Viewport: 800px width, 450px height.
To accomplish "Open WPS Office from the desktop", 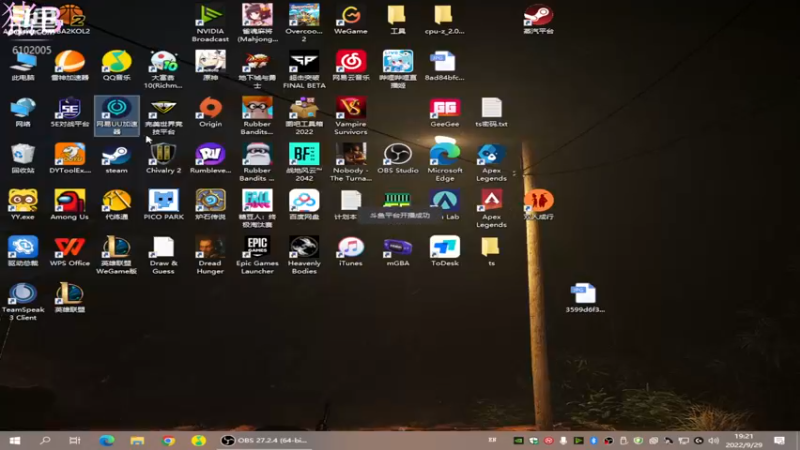I will pos(70,252).
